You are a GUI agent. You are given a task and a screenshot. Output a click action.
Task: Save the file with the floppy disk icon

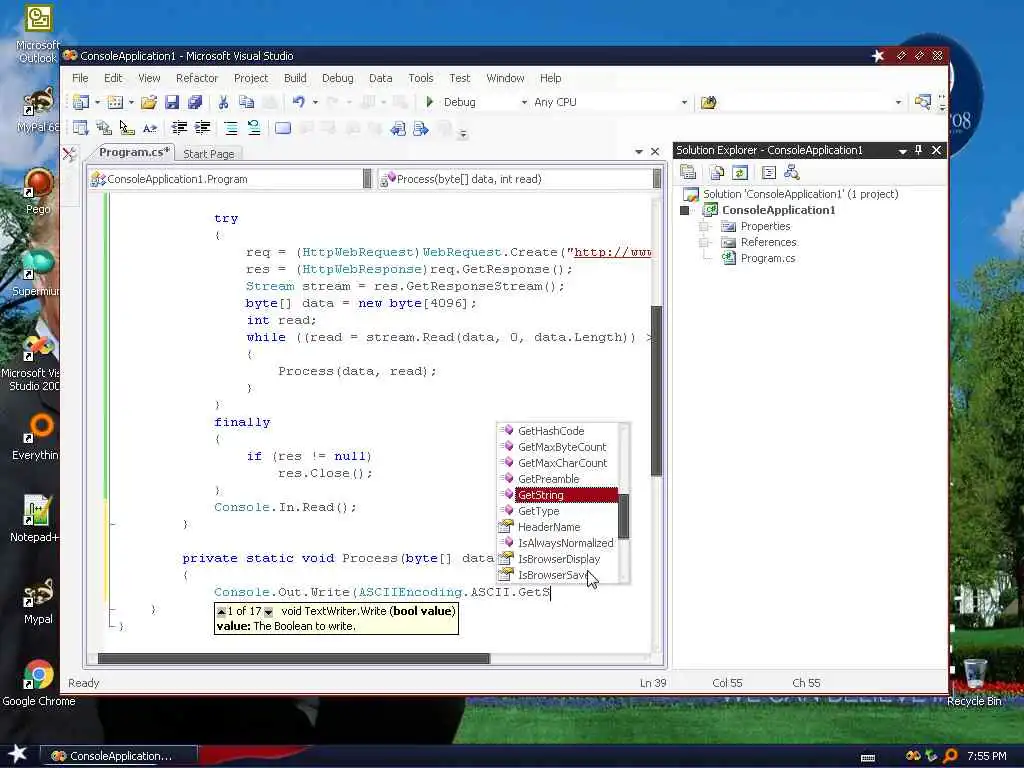tap(172, 102)
